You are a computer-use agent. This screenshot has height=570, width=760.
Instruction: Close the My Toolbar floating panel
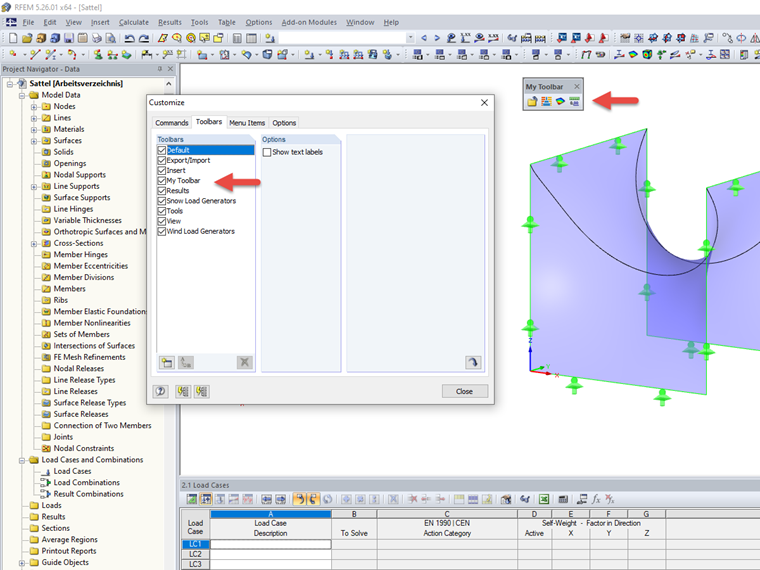pos(577,86)
